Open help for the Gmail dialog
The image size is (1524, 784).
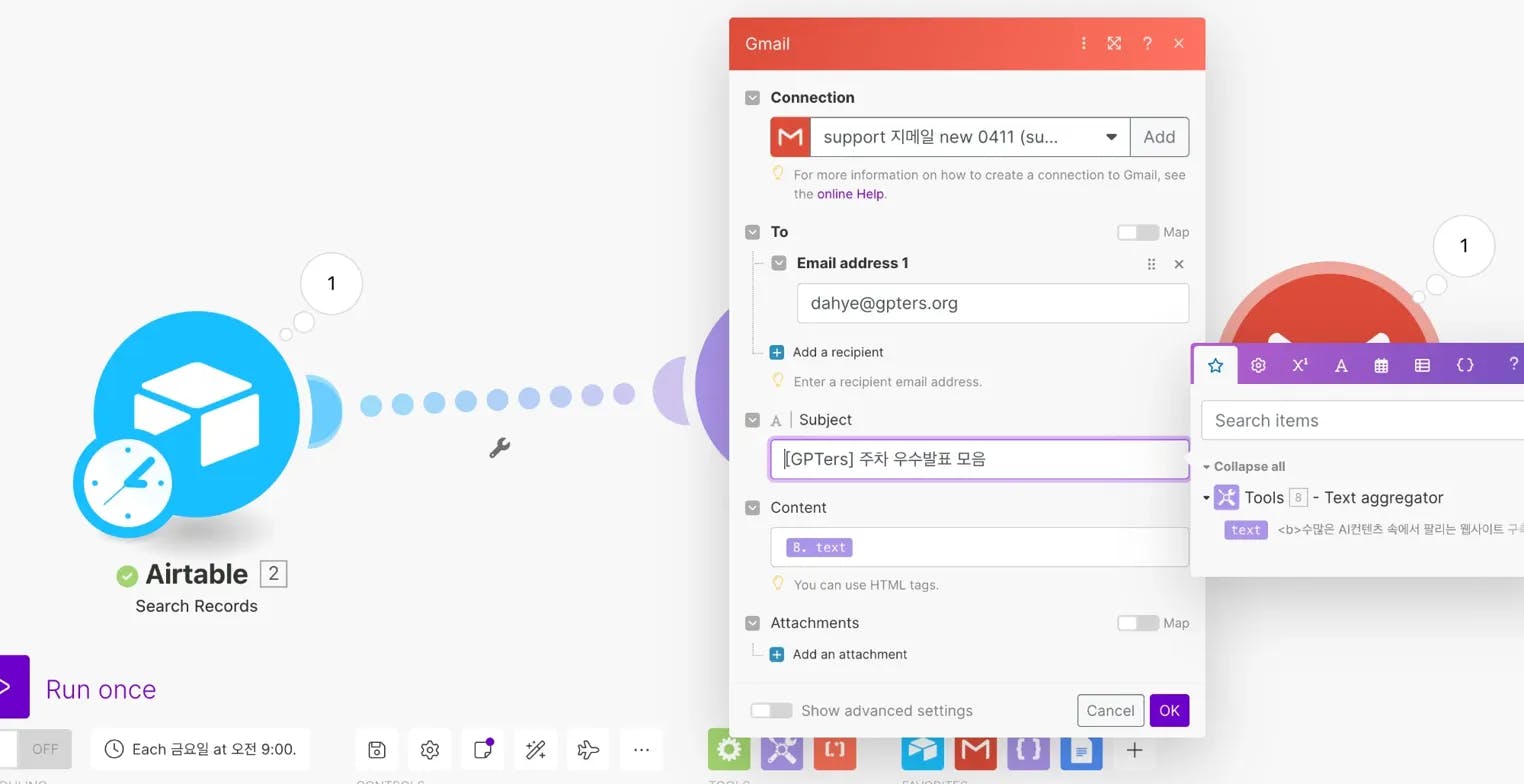pyautogui.click(x=1147, y=43)
